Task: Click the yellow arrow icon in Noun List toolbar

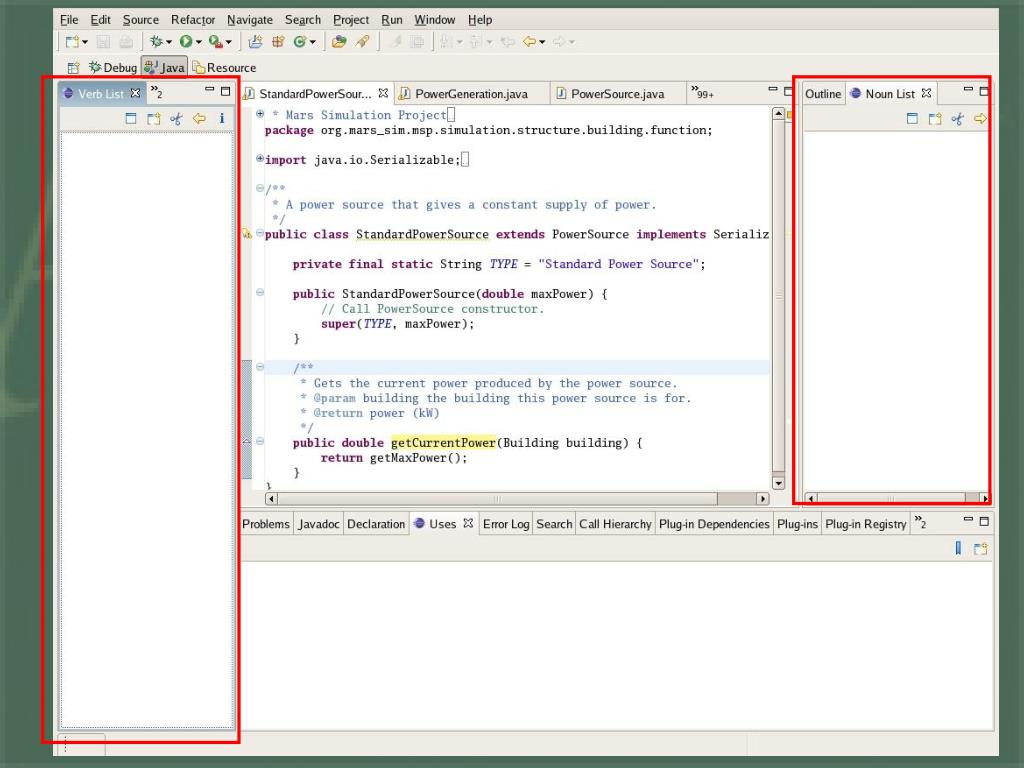Action: [x=980, y=119]
